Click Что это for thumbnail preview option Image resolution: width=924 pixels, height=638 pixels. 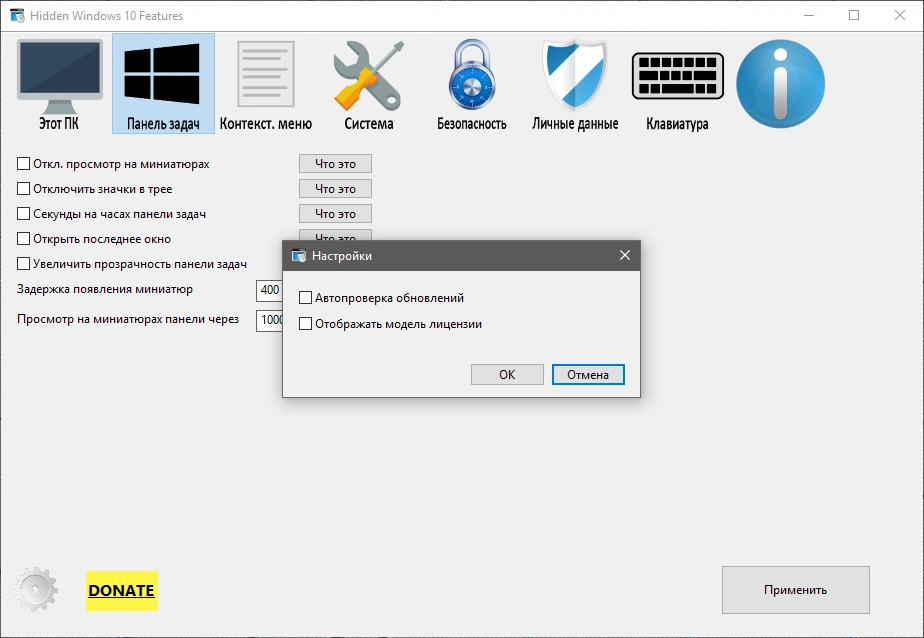335,164
